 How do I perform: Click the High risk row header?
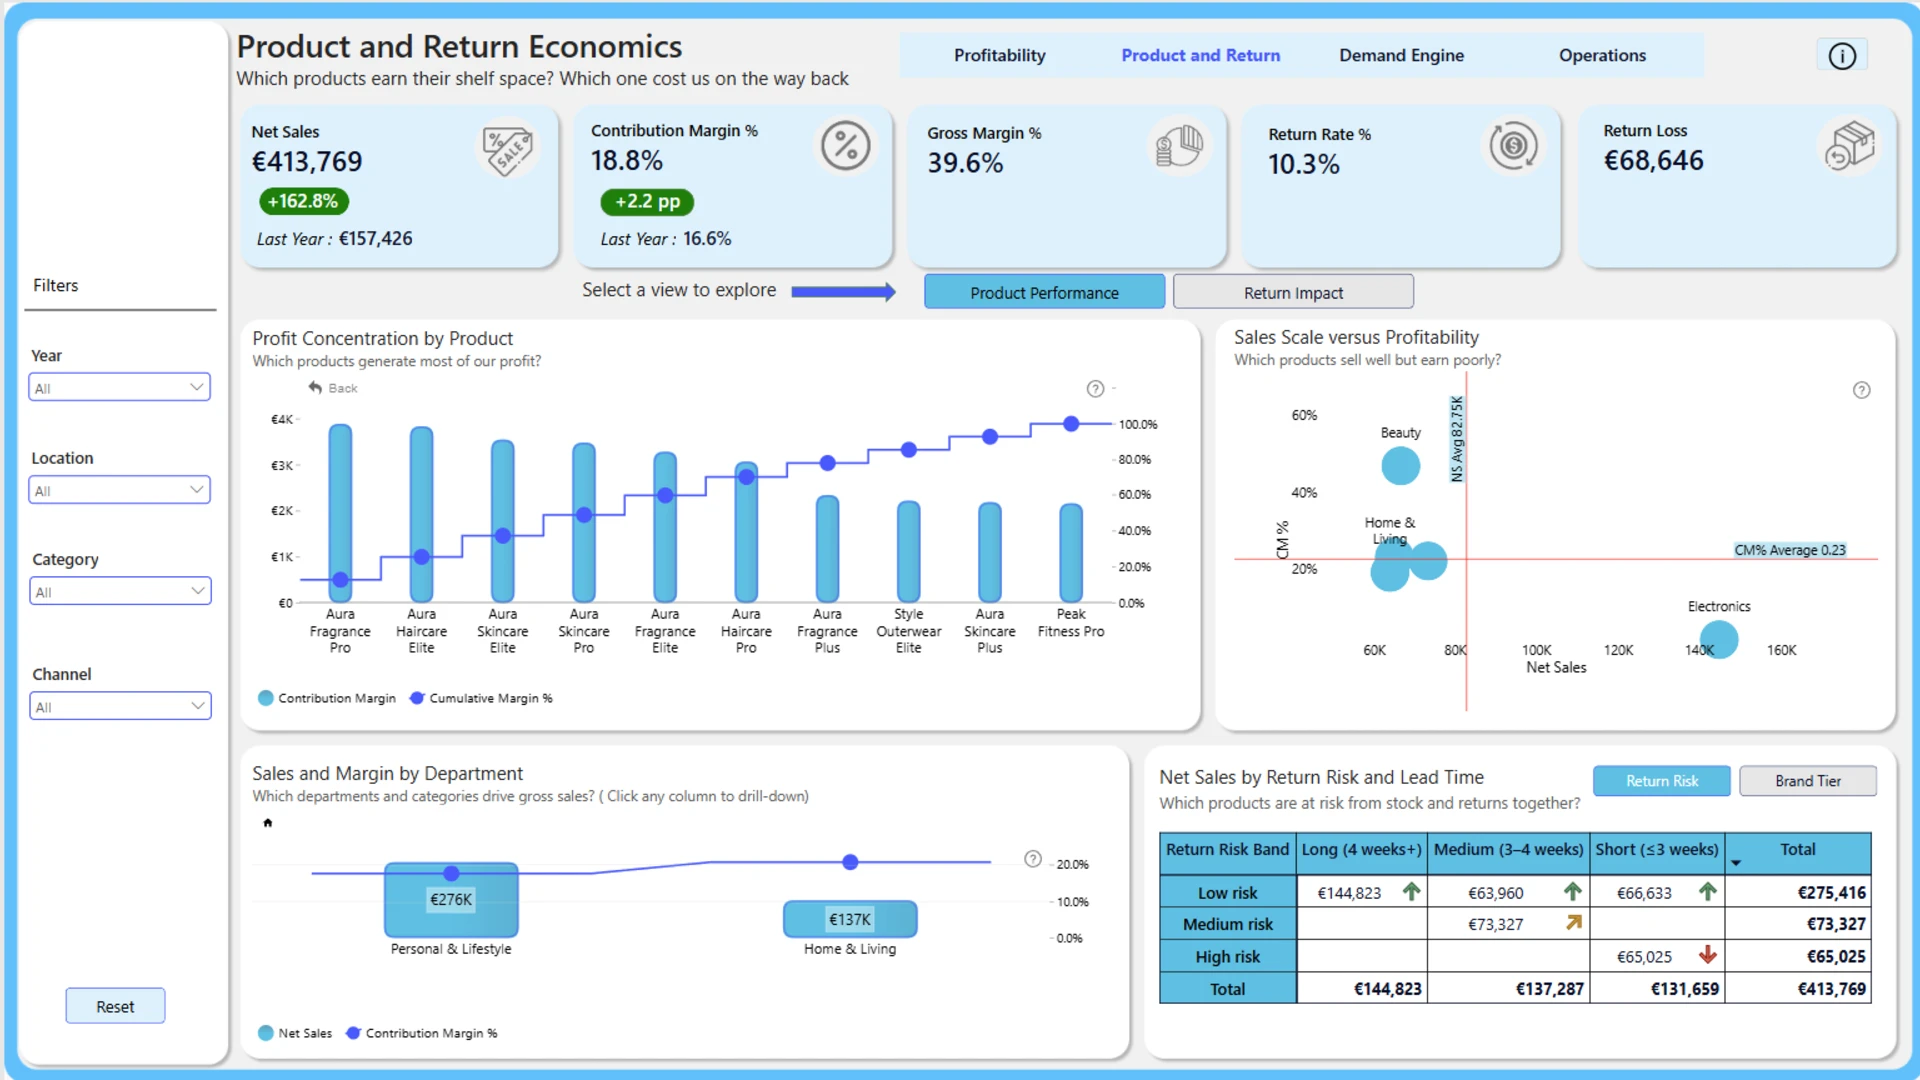pos(1228,957)
